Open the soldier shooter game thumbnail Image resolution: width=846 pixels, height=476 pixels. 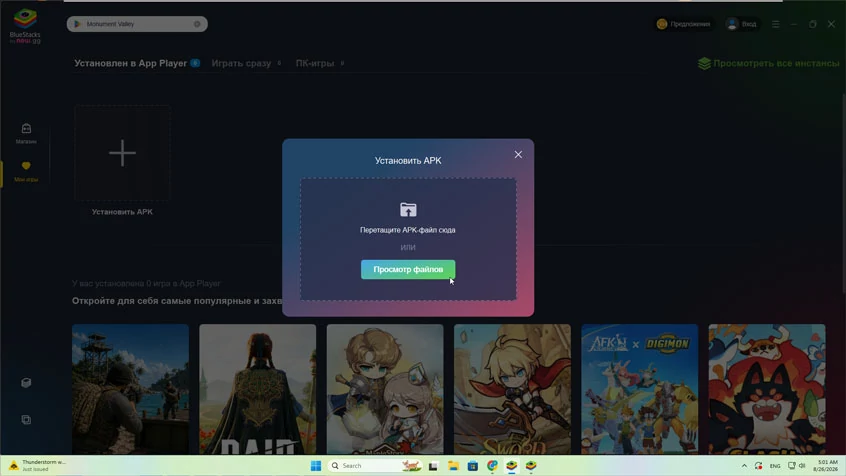click(x=131, y=389)
